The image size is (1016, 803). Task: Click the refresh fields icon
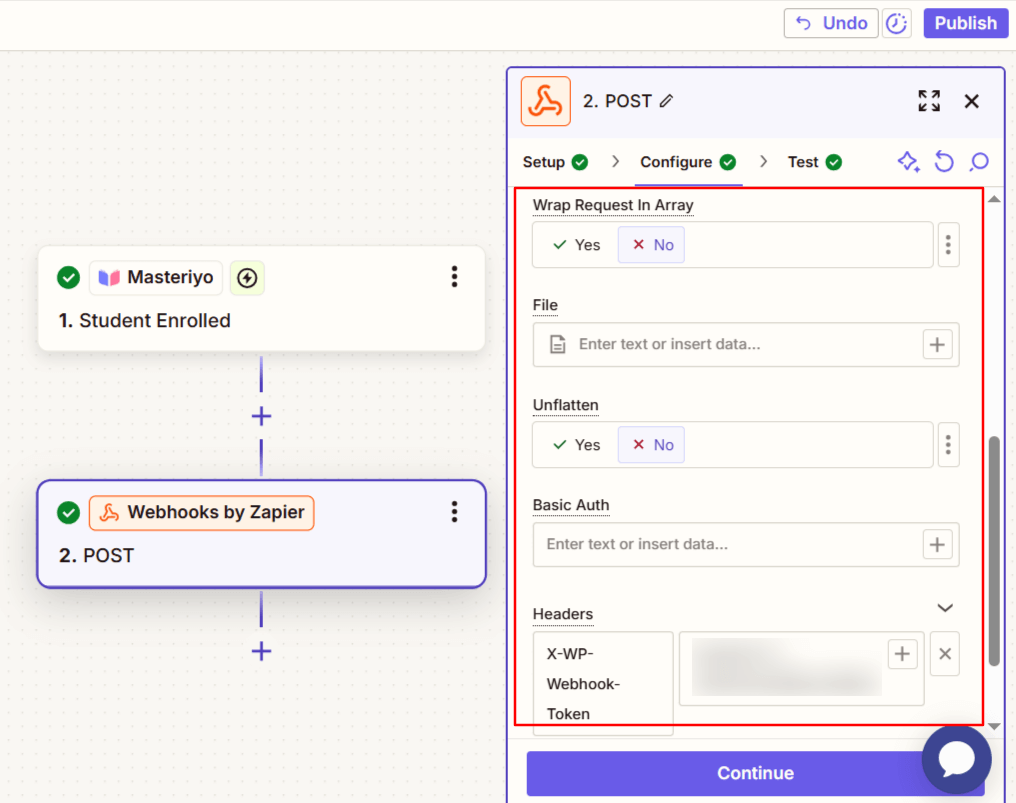click(944, 162)
